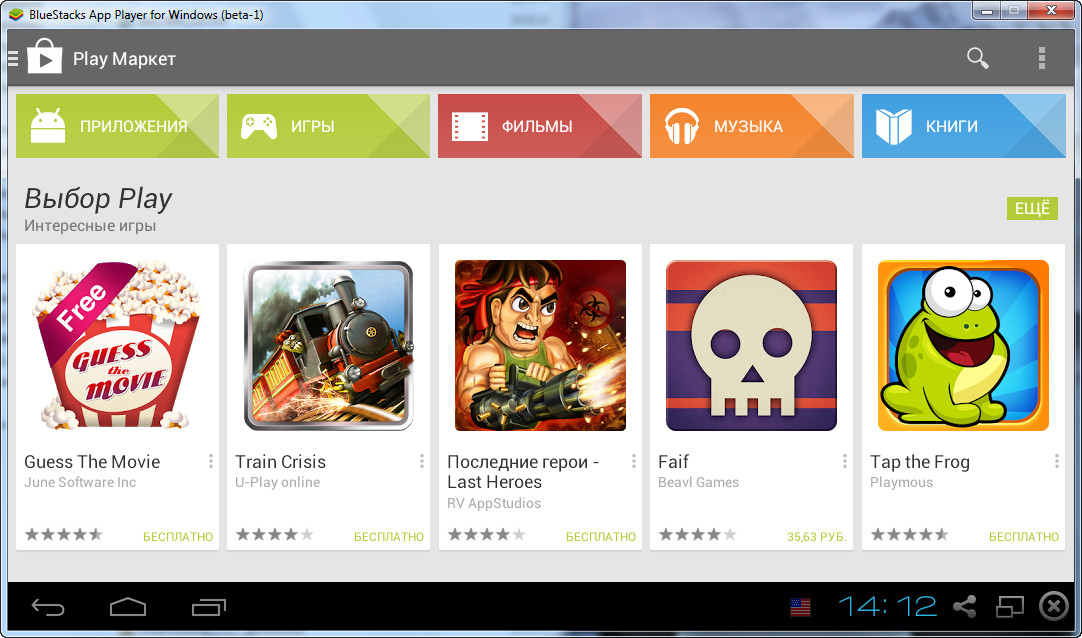Click the star rating of Last Heroes
1082x638 pixels.
[x=486, y=535]
